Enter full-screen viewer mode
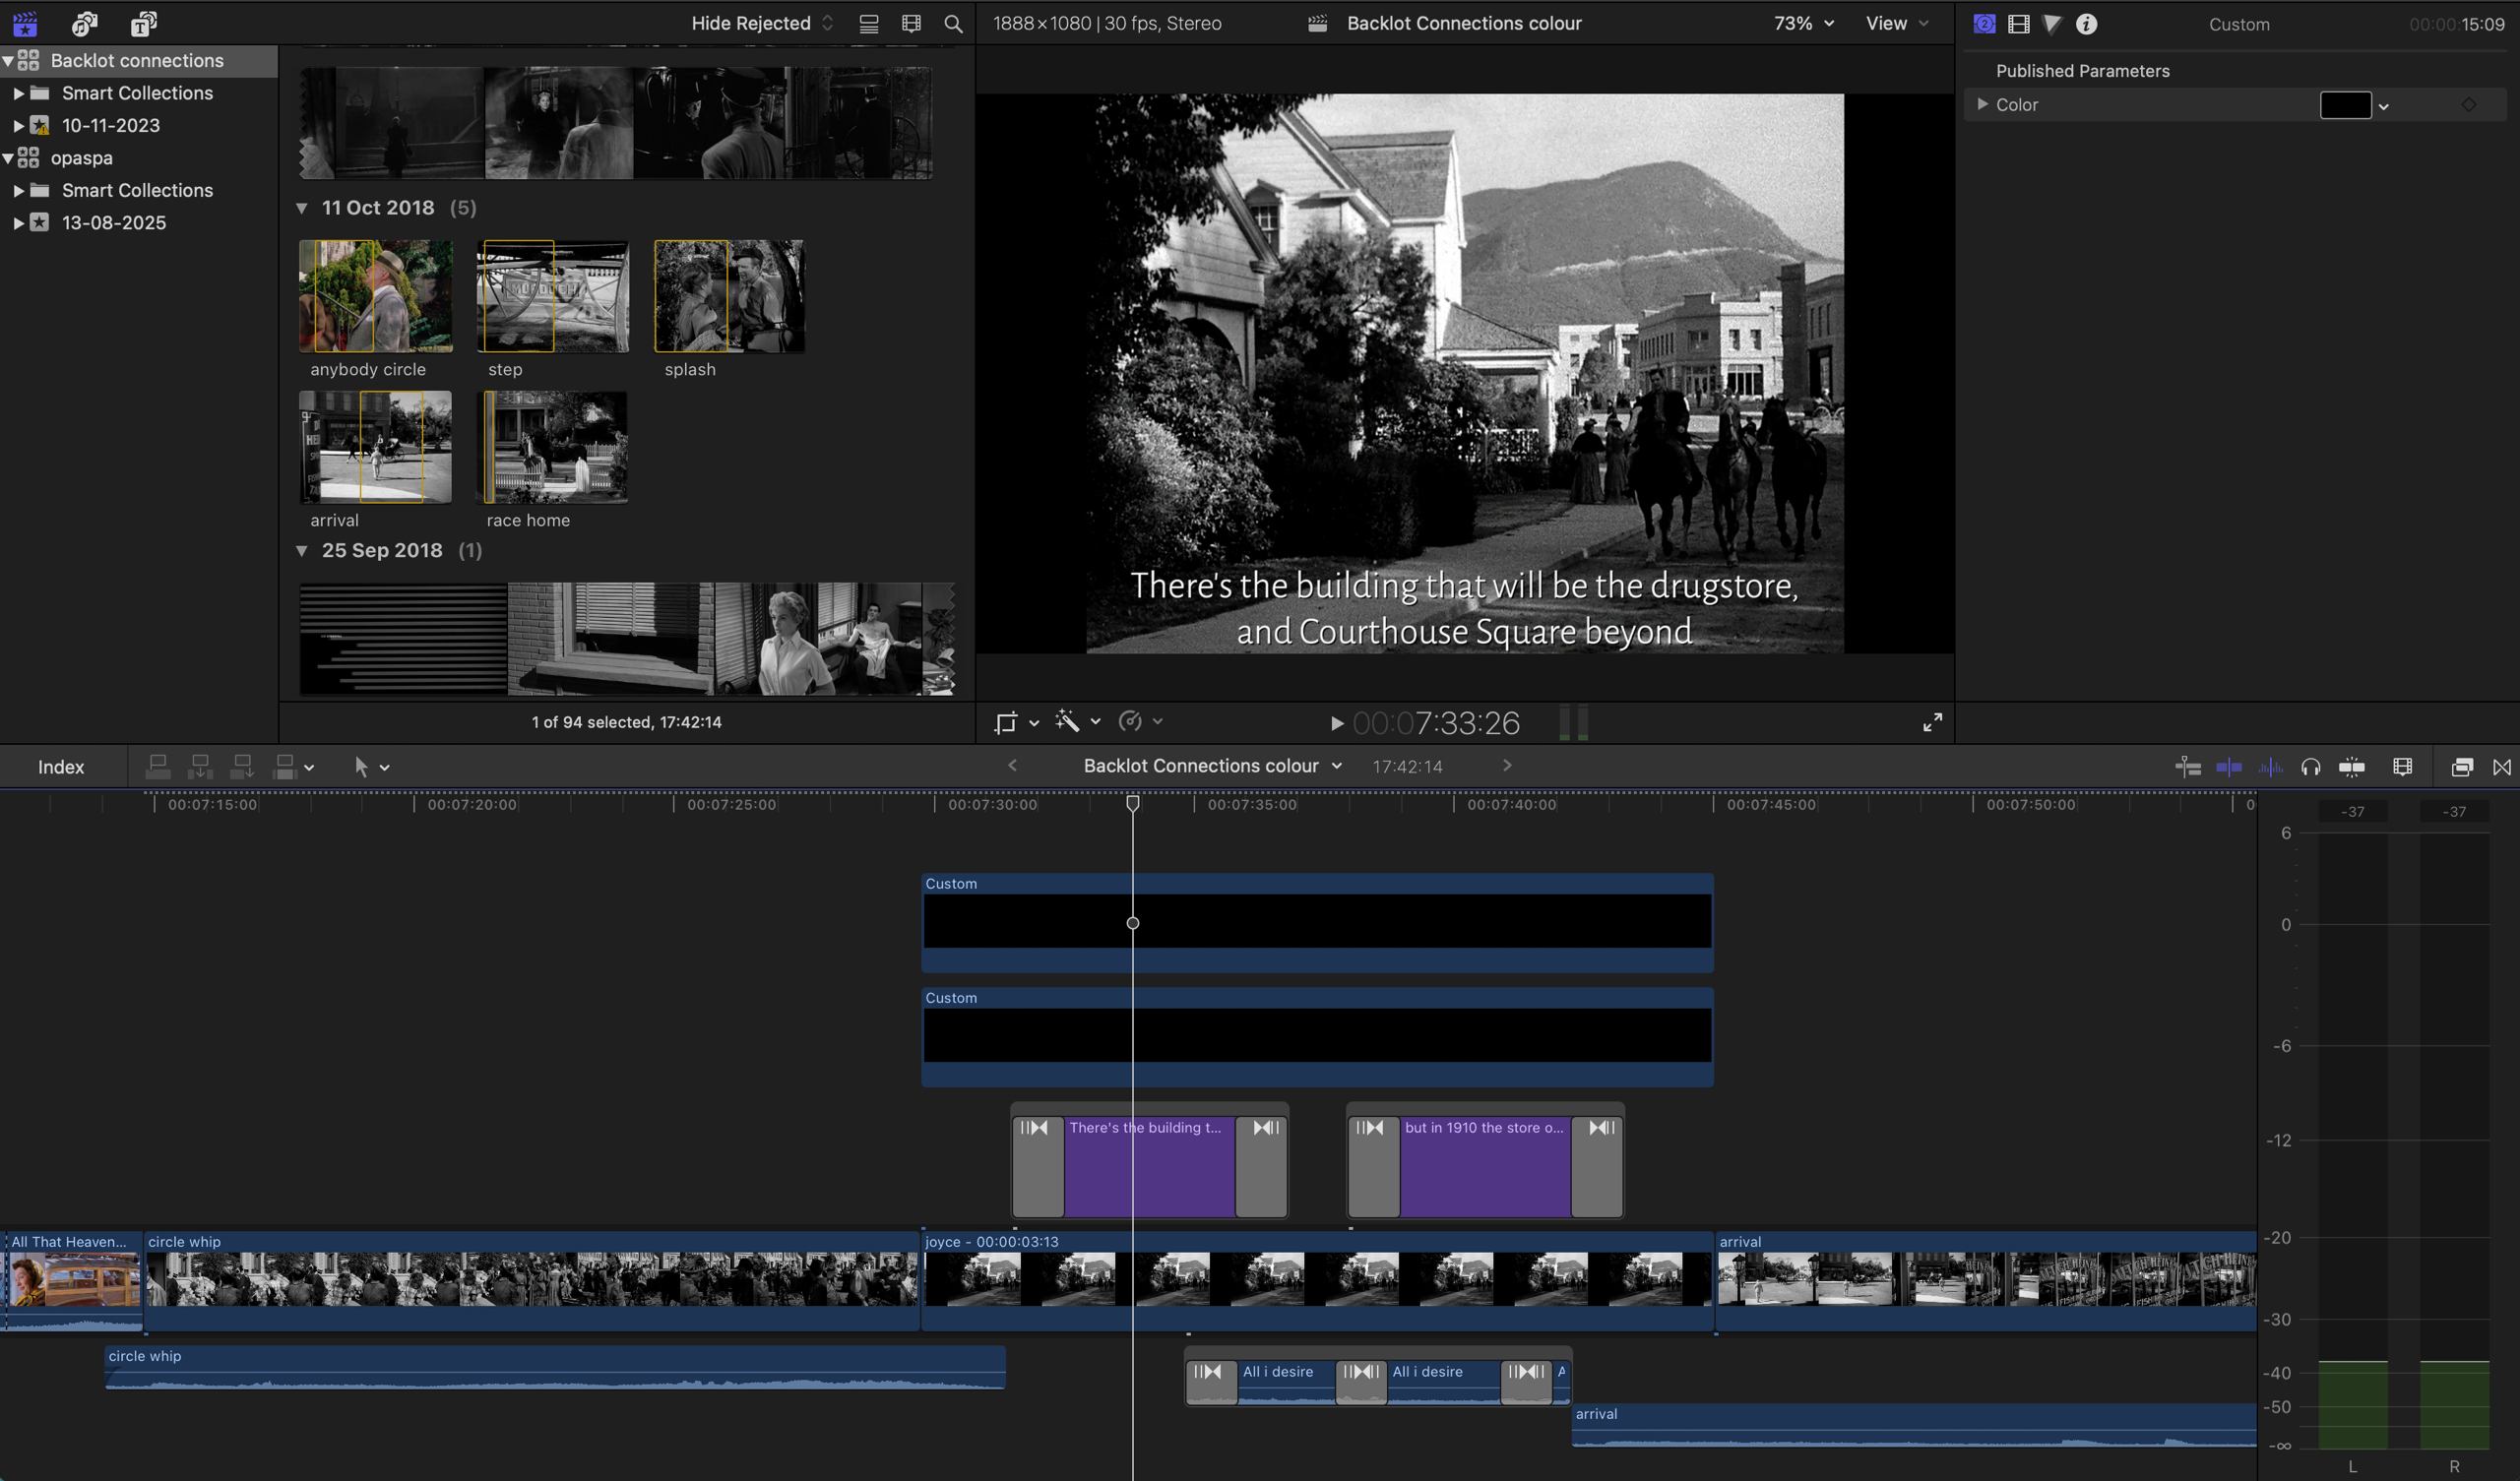The image size is (2520, 1481). tap(1932, 722)
